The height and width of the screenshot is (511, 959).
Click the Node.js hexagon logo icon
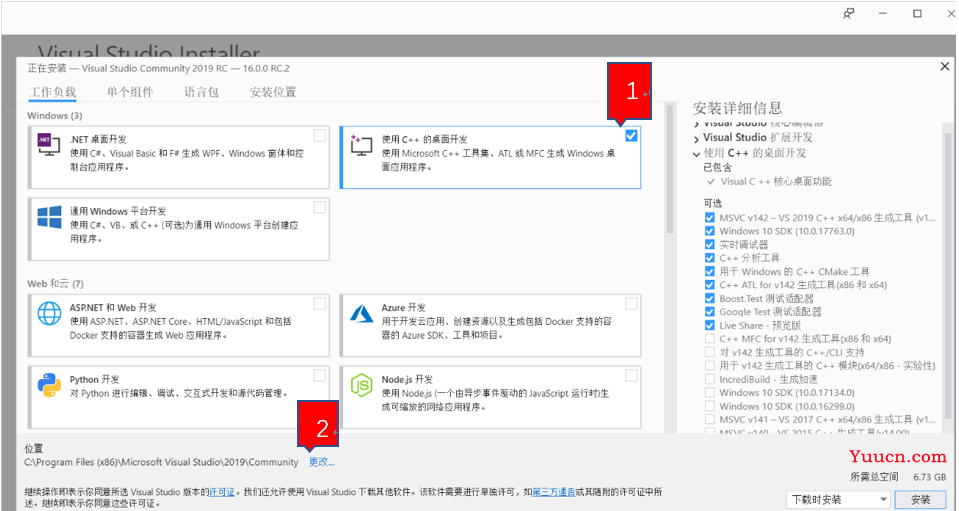tap(361, 385)
